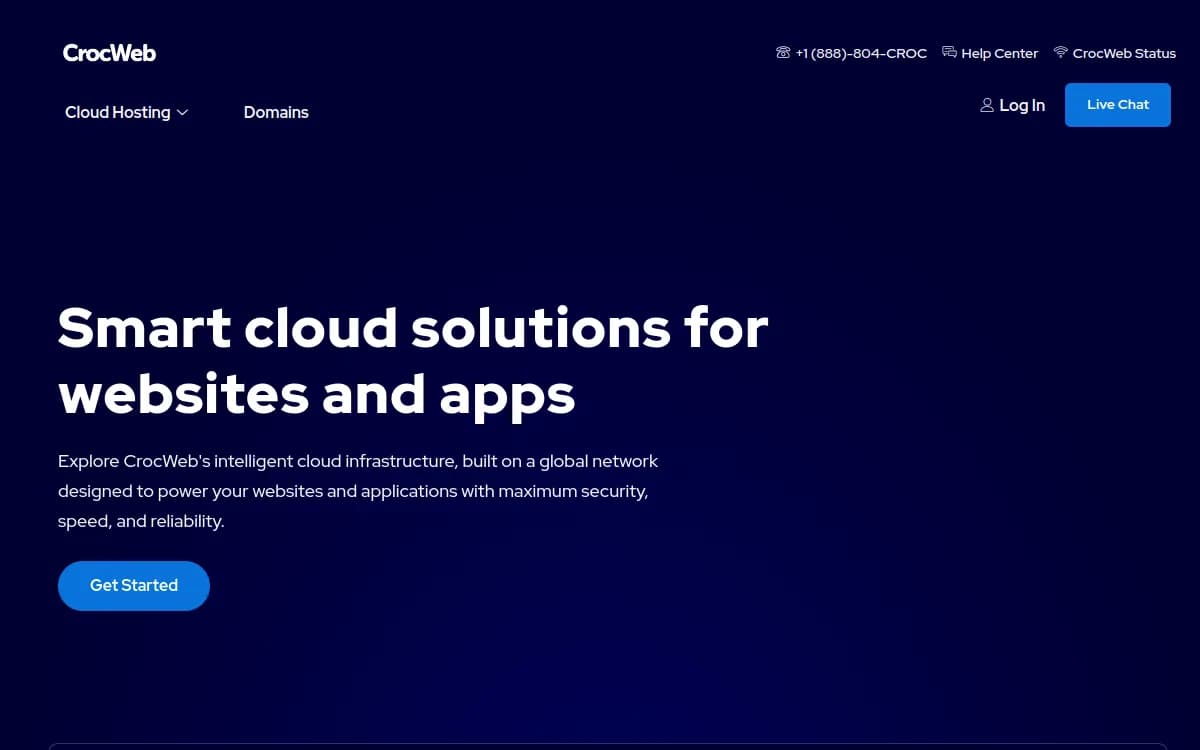Click the headline "Smart cloud solutions for"

(413, 327)
